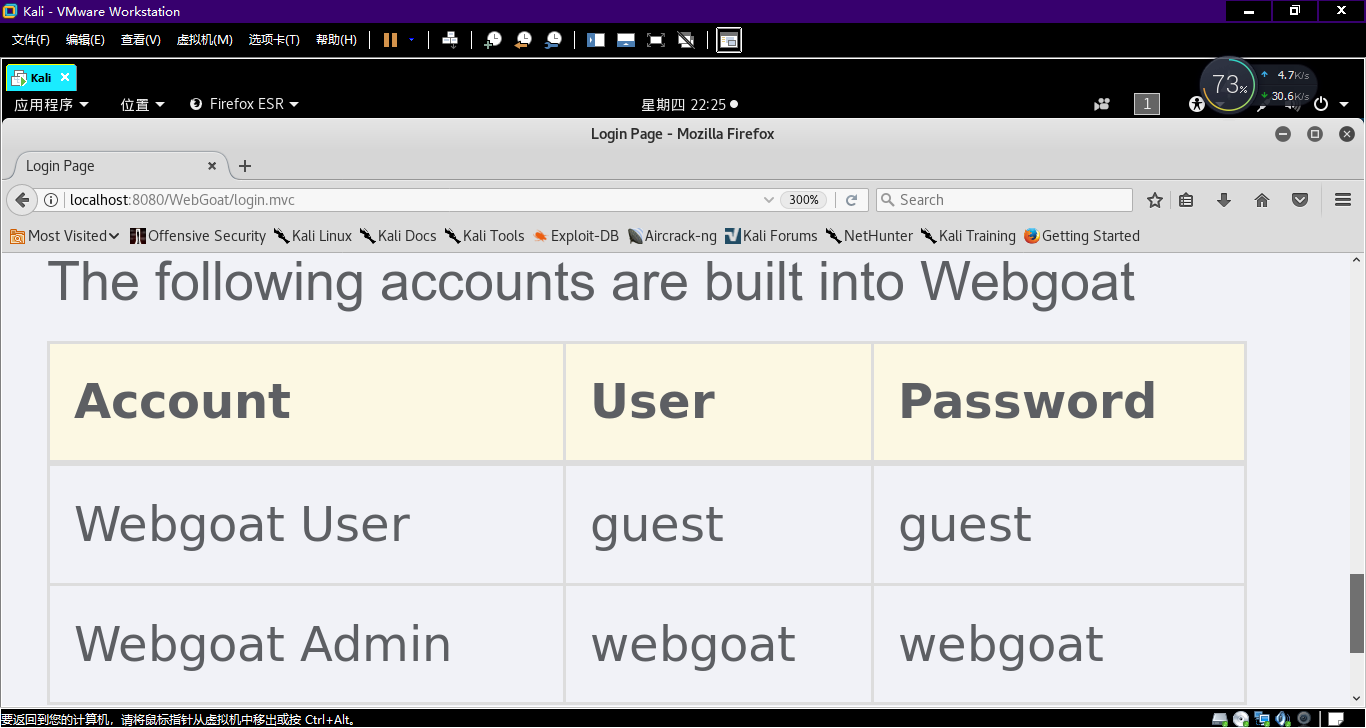Open the accessibility menu icon

pyautogui.click(x=1197, y=104)
